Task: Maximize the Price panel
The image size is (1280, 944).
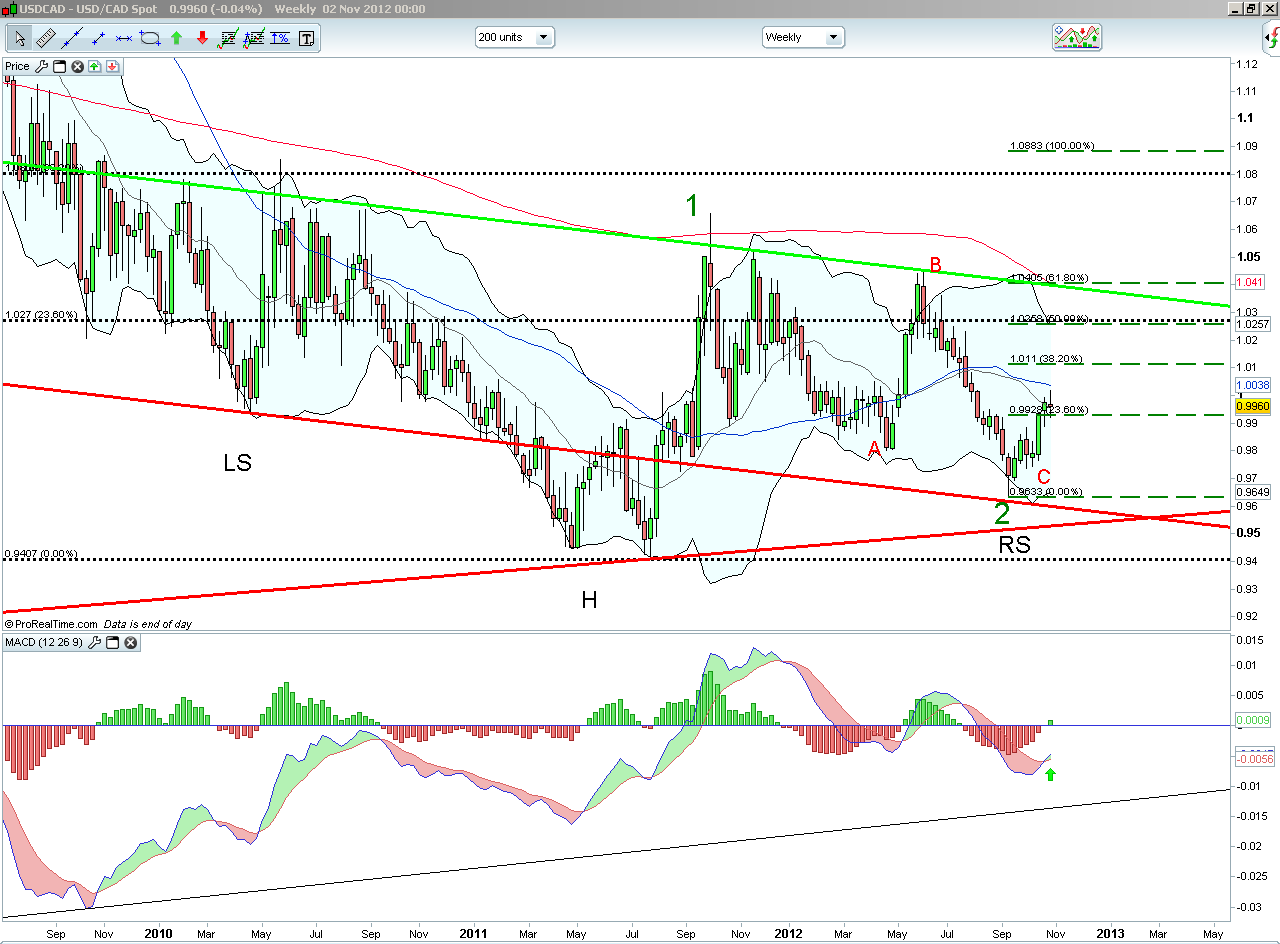Action: pyautogui.click(x=59, y=67)
